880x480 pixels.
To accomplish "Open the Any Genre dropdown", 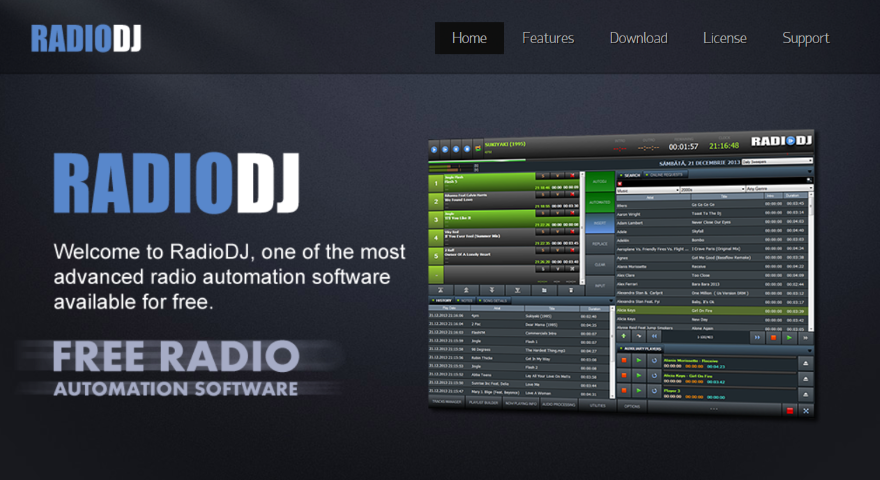I will point(780,189).
